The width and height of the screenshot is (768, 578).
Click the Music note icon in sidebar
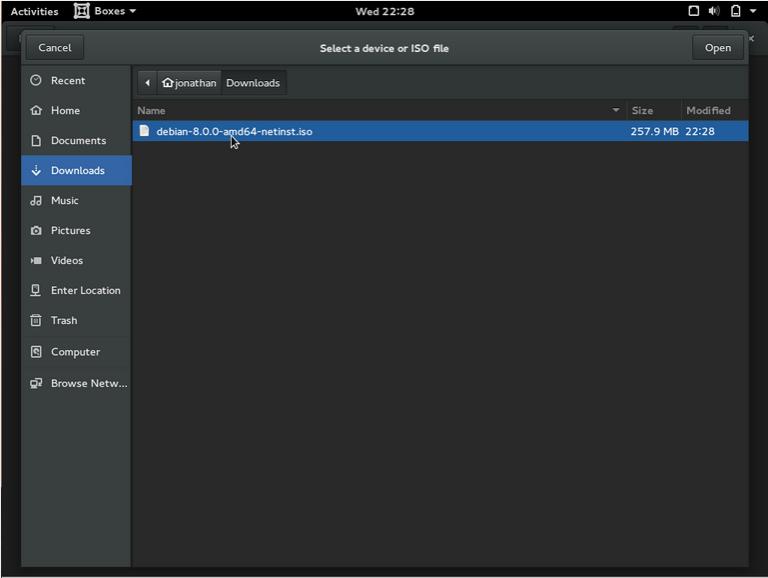point(37,200)
